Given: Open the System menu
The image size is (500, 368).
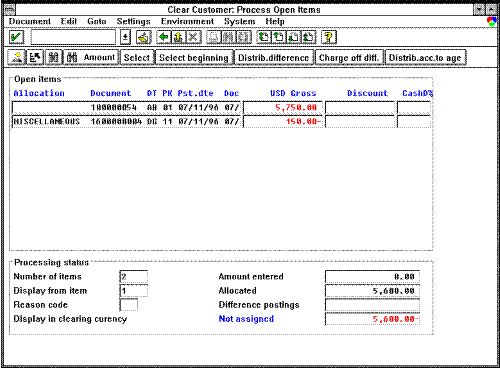Looking at the screenshot, I should coord(239,21).
